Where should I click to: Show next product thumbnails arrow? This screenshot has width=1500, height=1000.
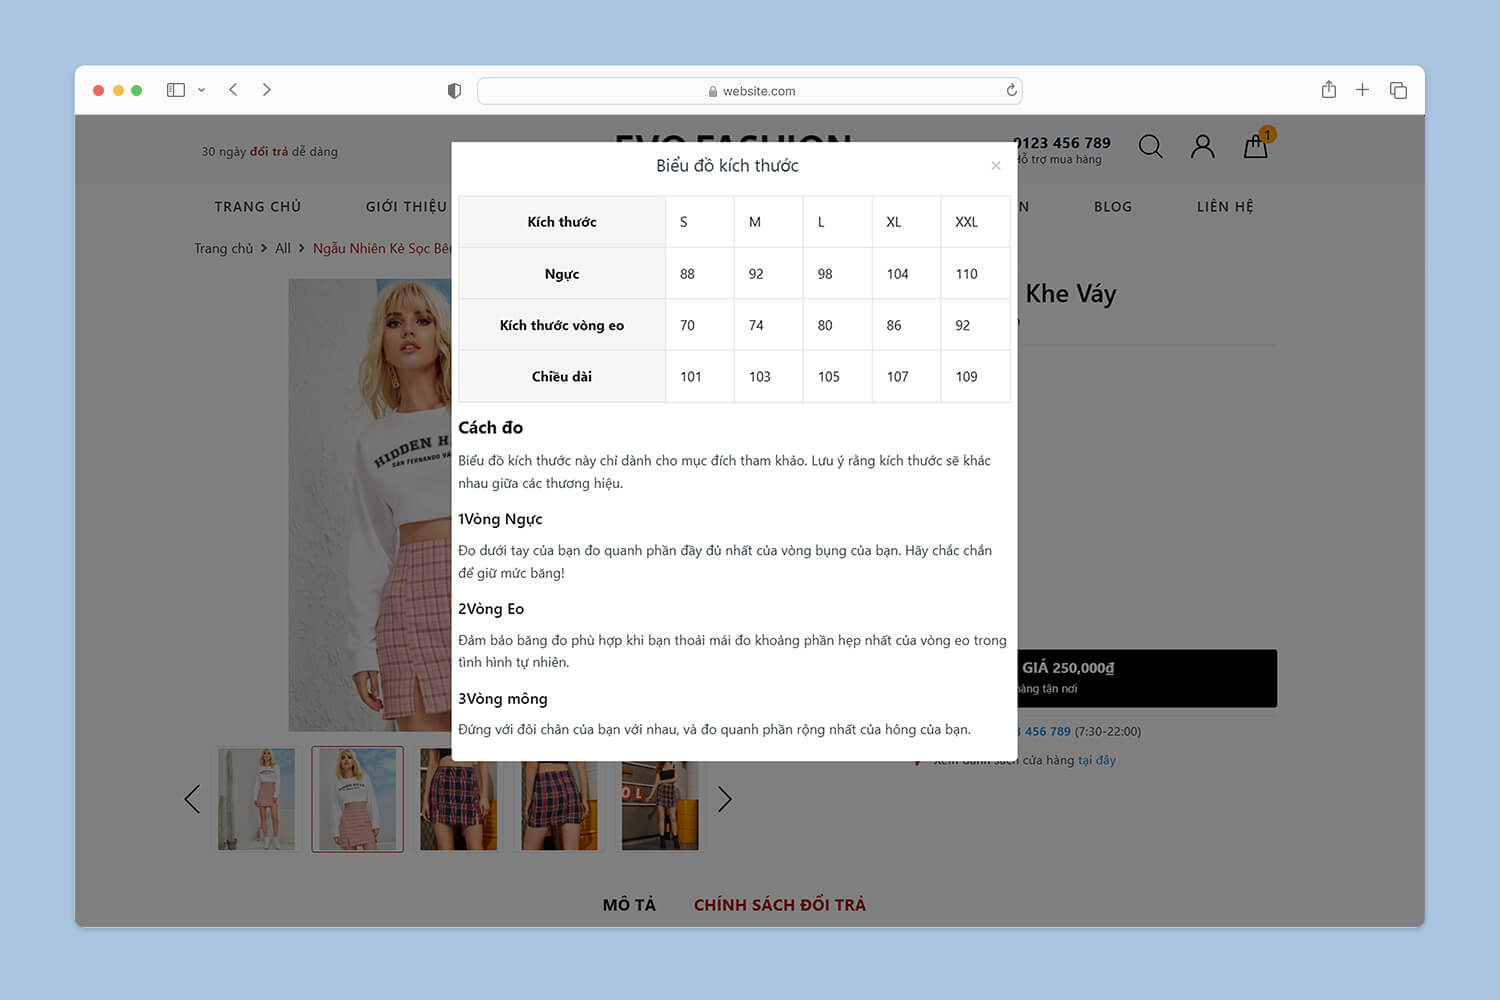(724, 799)
